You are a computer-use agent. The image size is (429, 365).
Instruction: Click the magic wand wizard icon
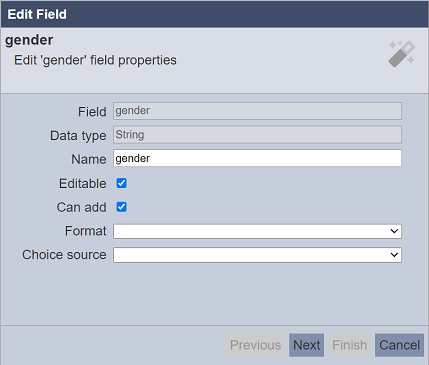pos(402,54)
